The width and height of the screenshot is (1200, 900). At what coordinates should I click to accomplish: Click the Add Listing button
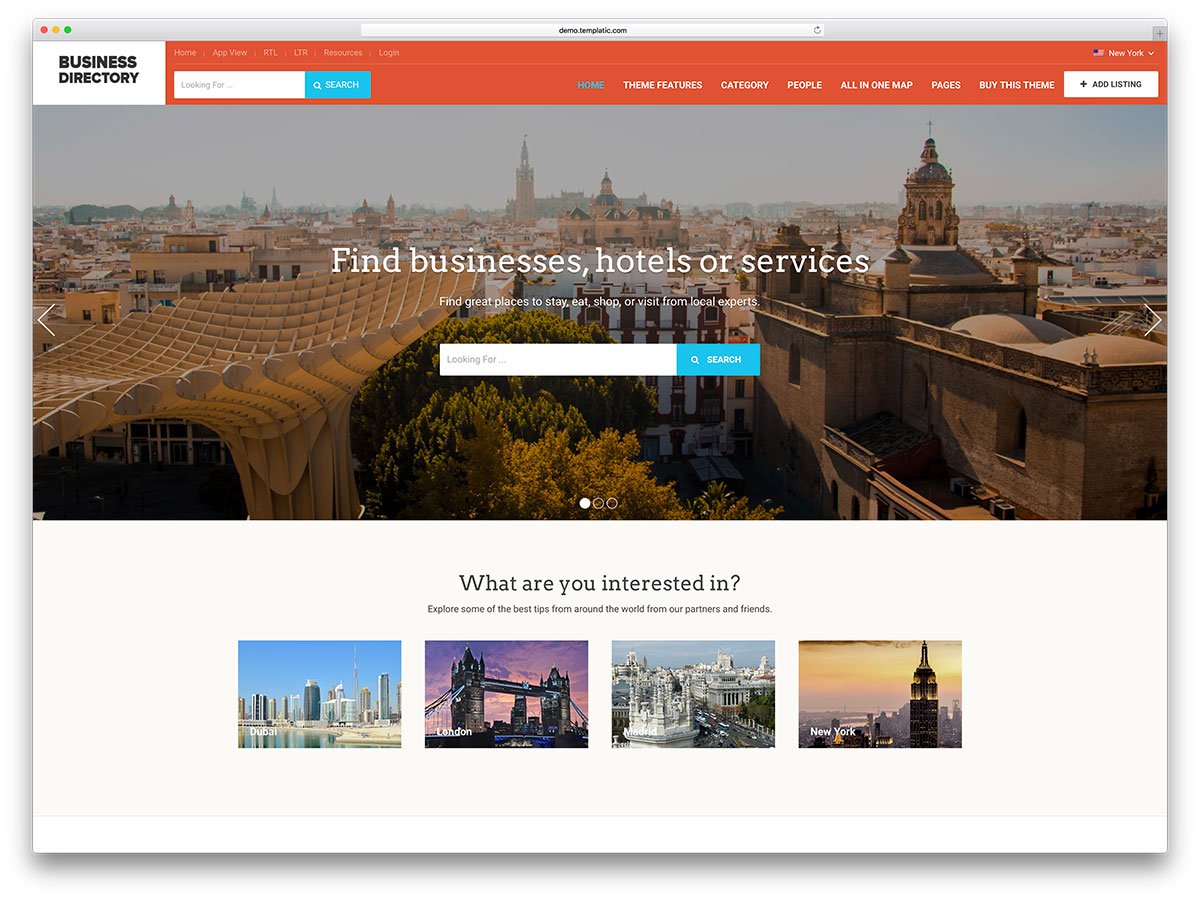(1110, 85)
